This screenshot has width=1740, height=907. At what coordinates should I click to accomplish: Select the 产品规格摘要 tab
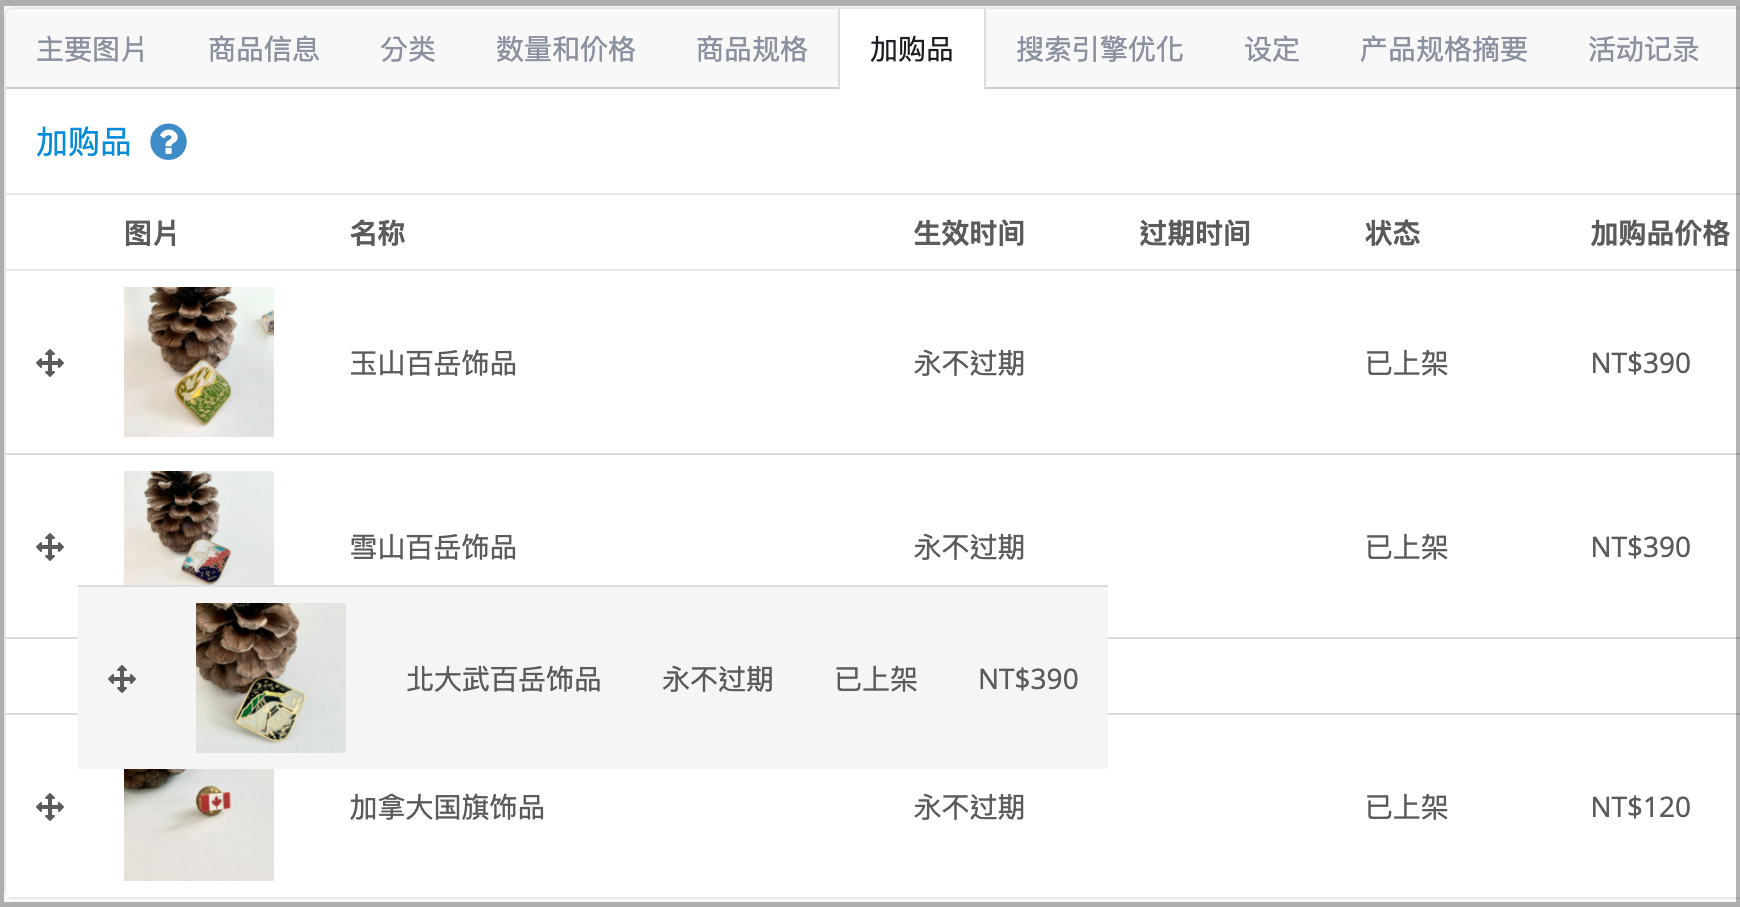click(x=1443, y=49)
